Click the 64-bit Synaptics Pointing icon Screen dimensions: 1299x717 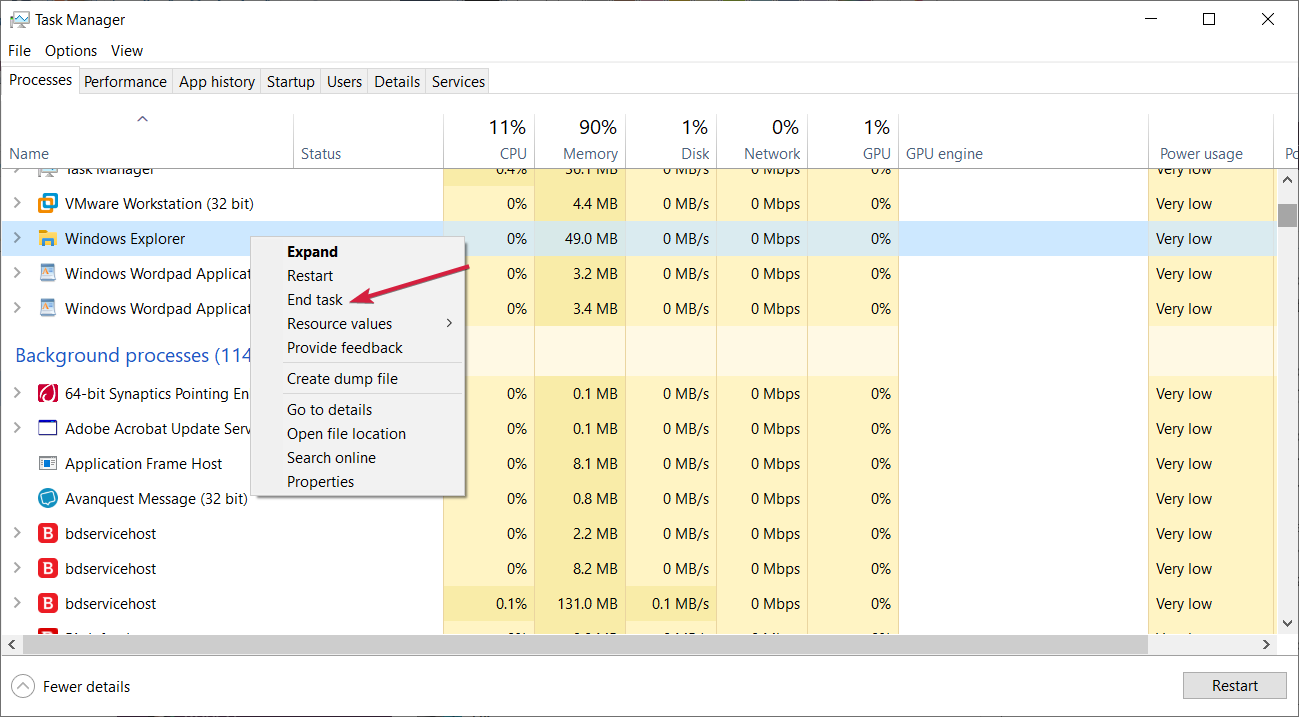coord(47,394)
